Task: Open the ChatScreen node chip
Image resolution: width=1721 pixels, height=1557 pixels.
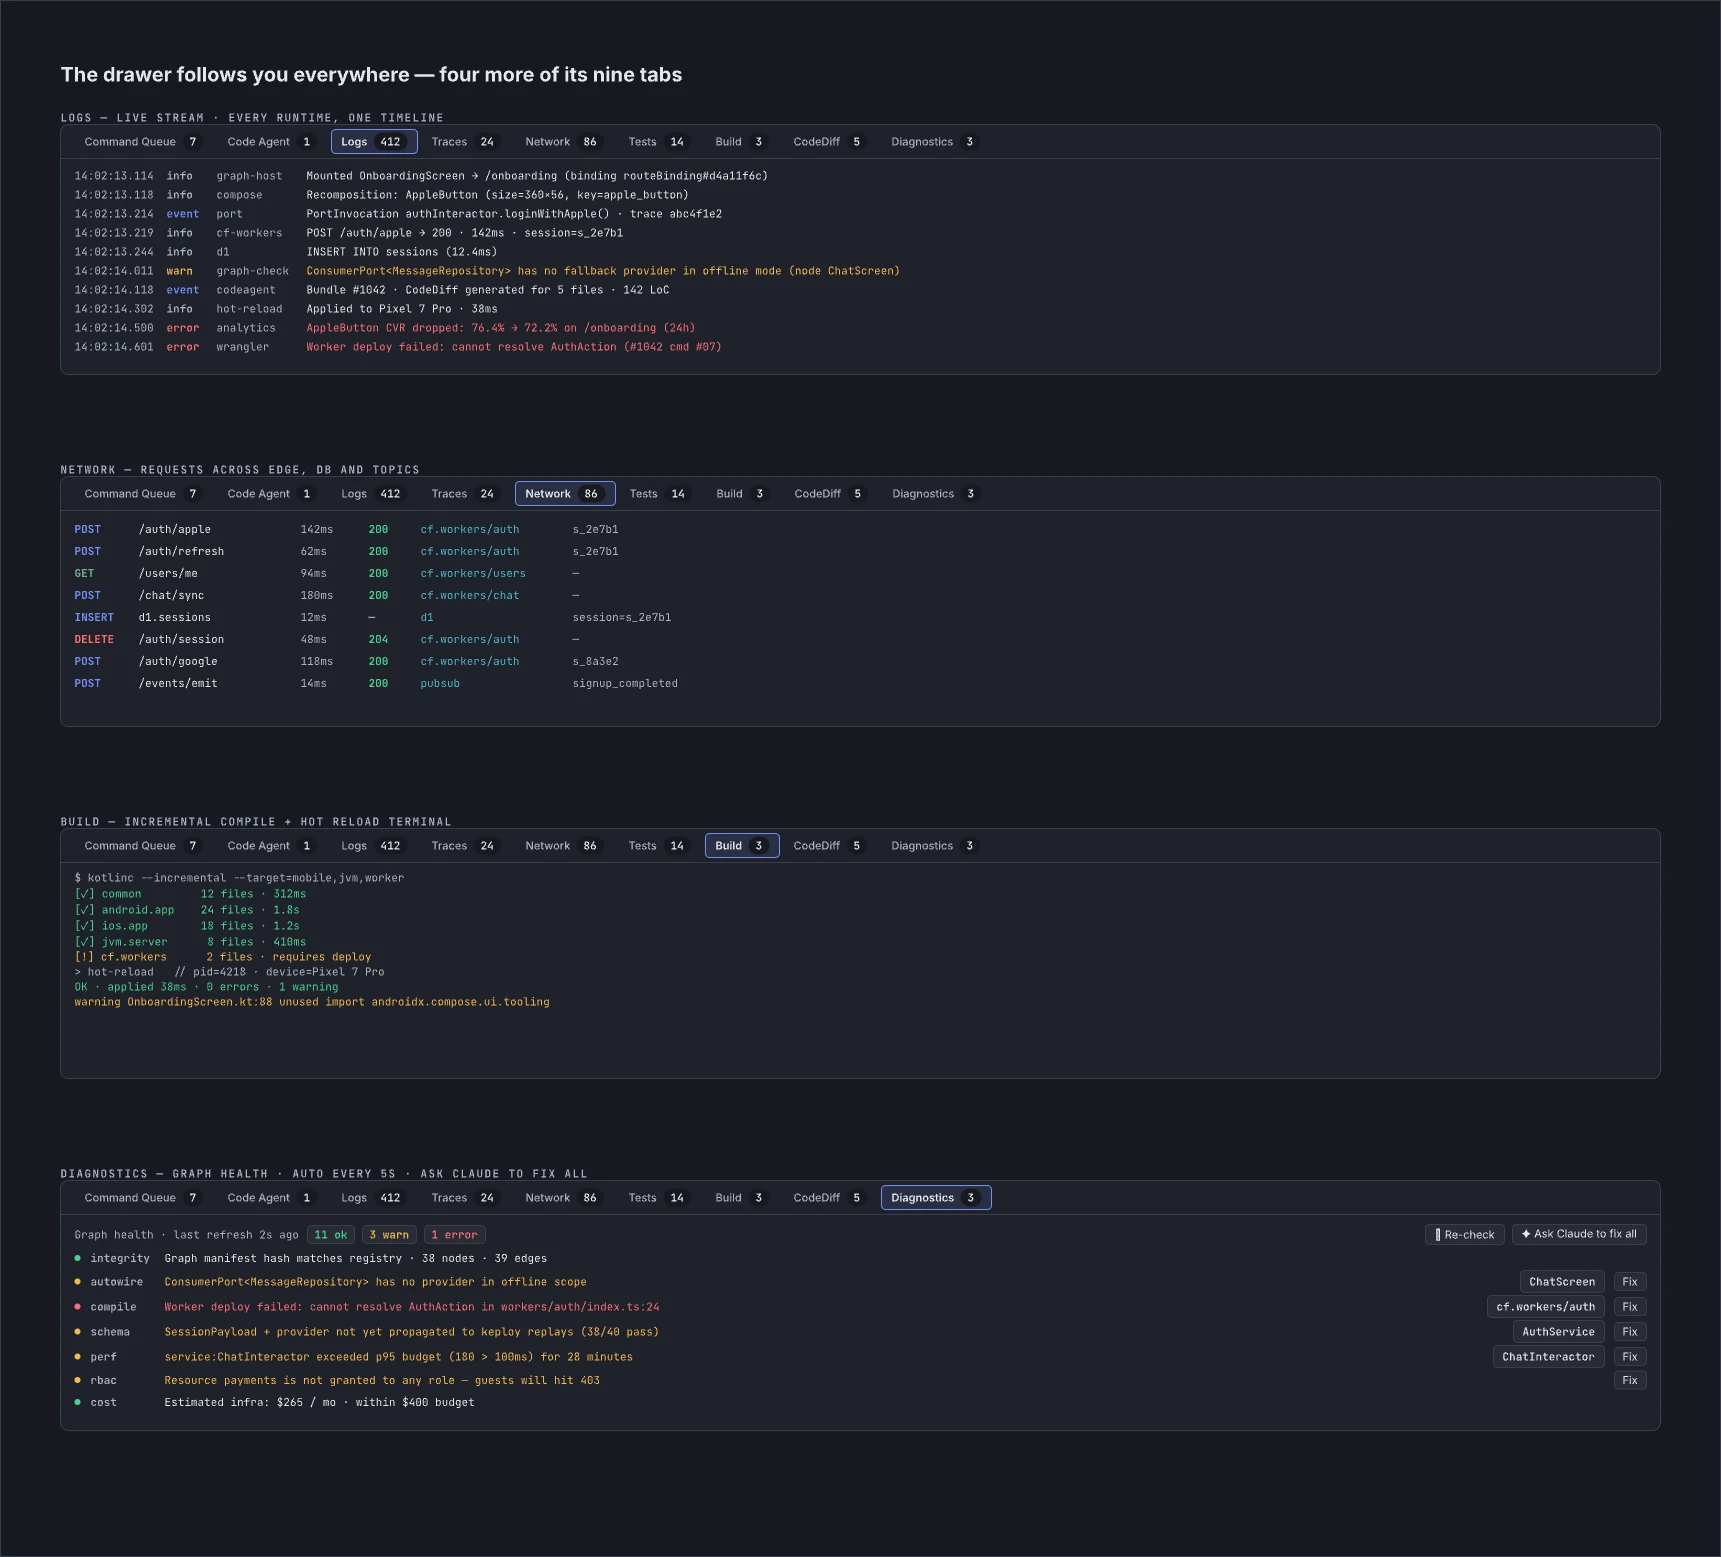Action: coord(1562,1282)
